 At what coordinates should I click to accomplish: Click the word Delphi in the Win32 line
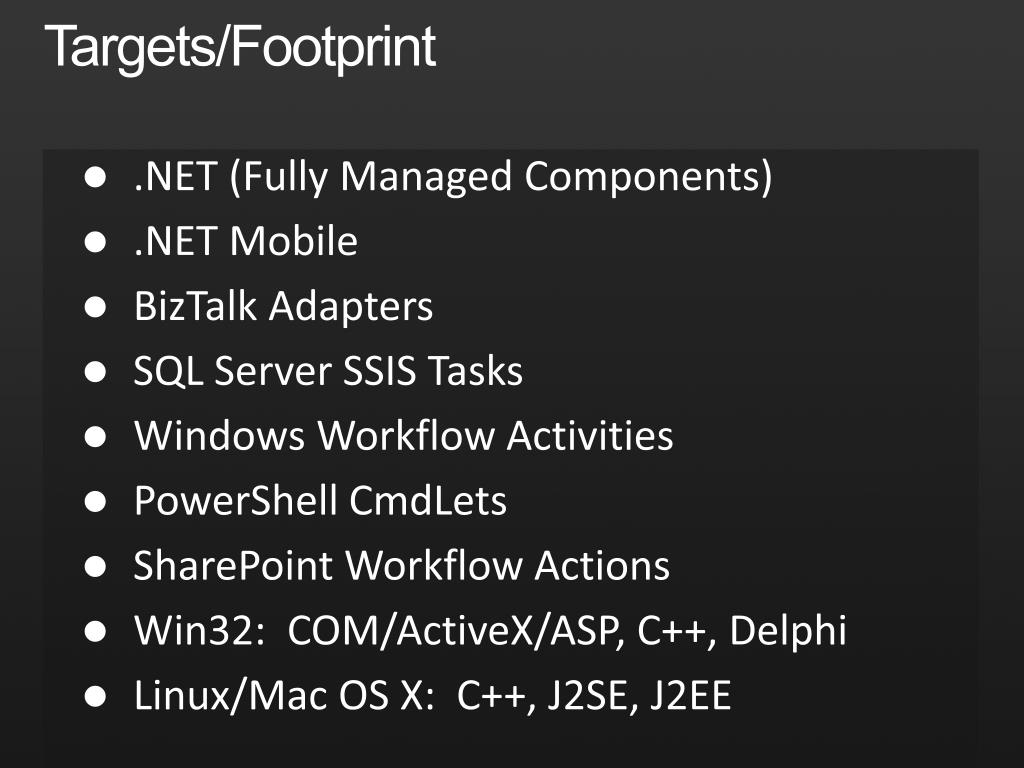point(788,631)
